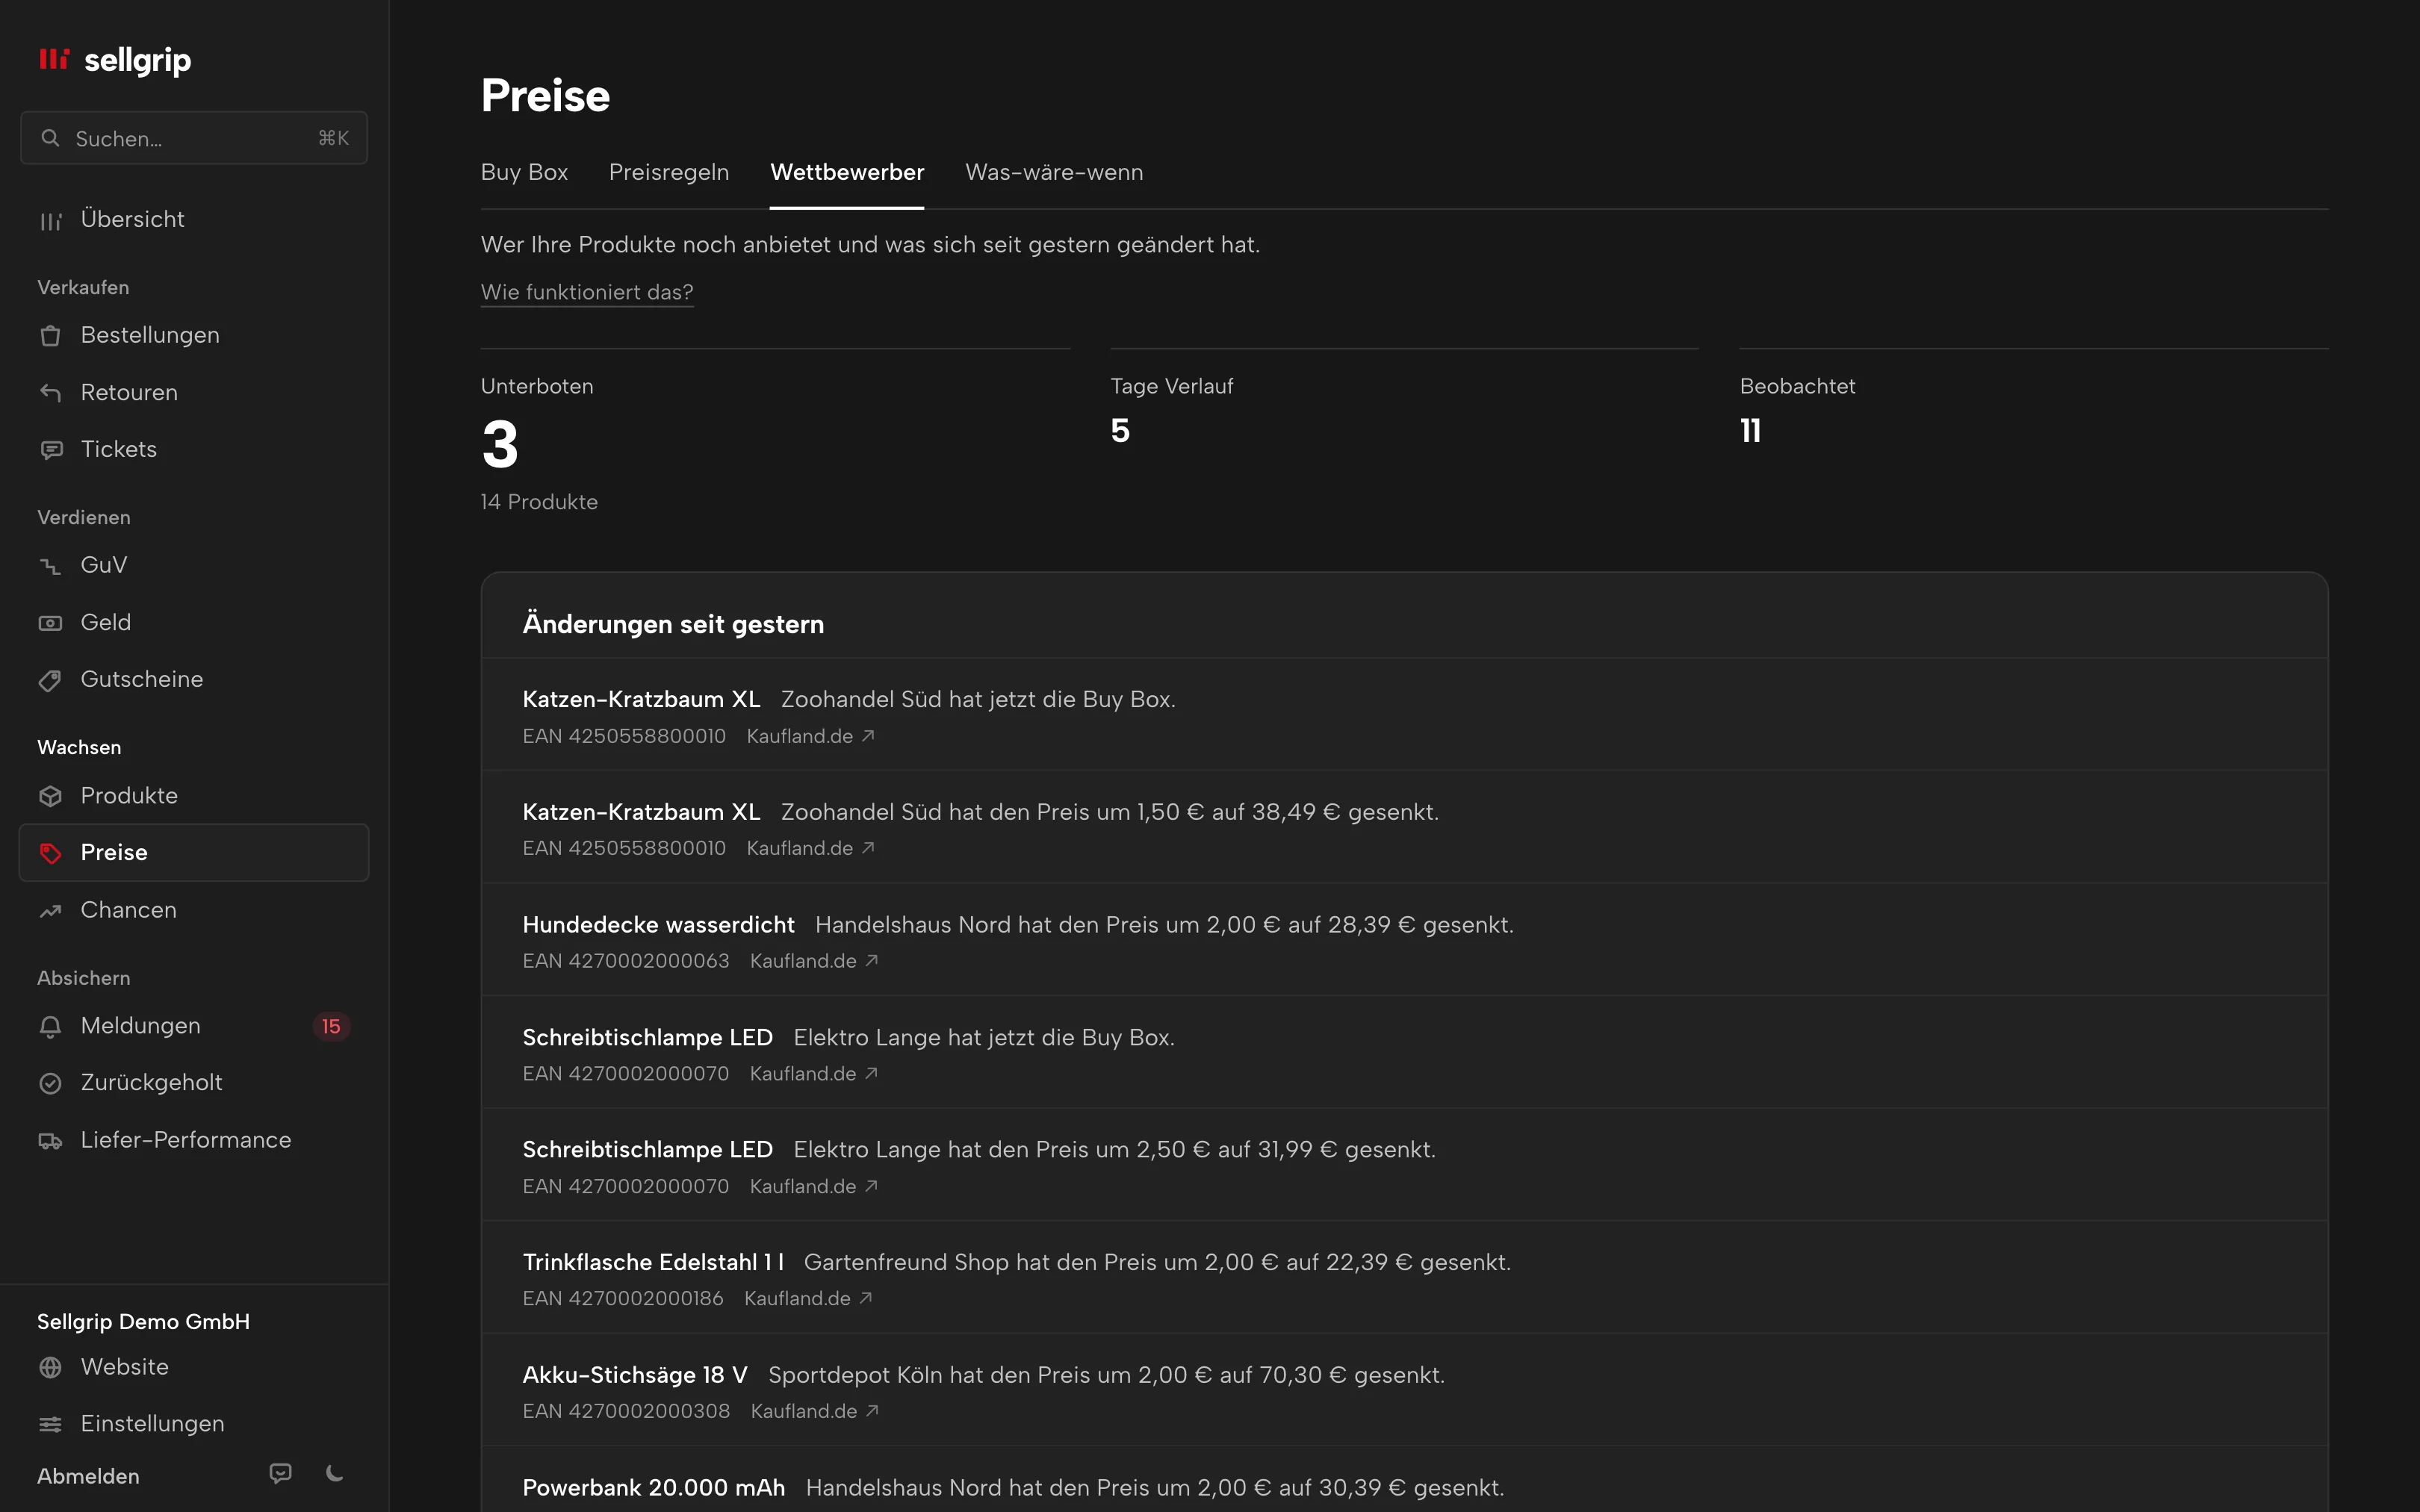Viewport: 2420px width, 1512px height.
Task: Open the Kaufland.de link for Akku-Stichsäge 18 V
Action: 815,1411
